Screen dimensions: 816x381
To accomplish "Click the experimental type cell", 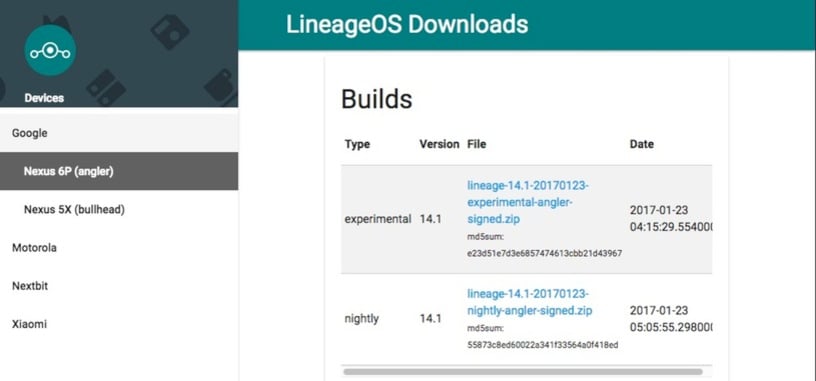I will coord(378,220).
